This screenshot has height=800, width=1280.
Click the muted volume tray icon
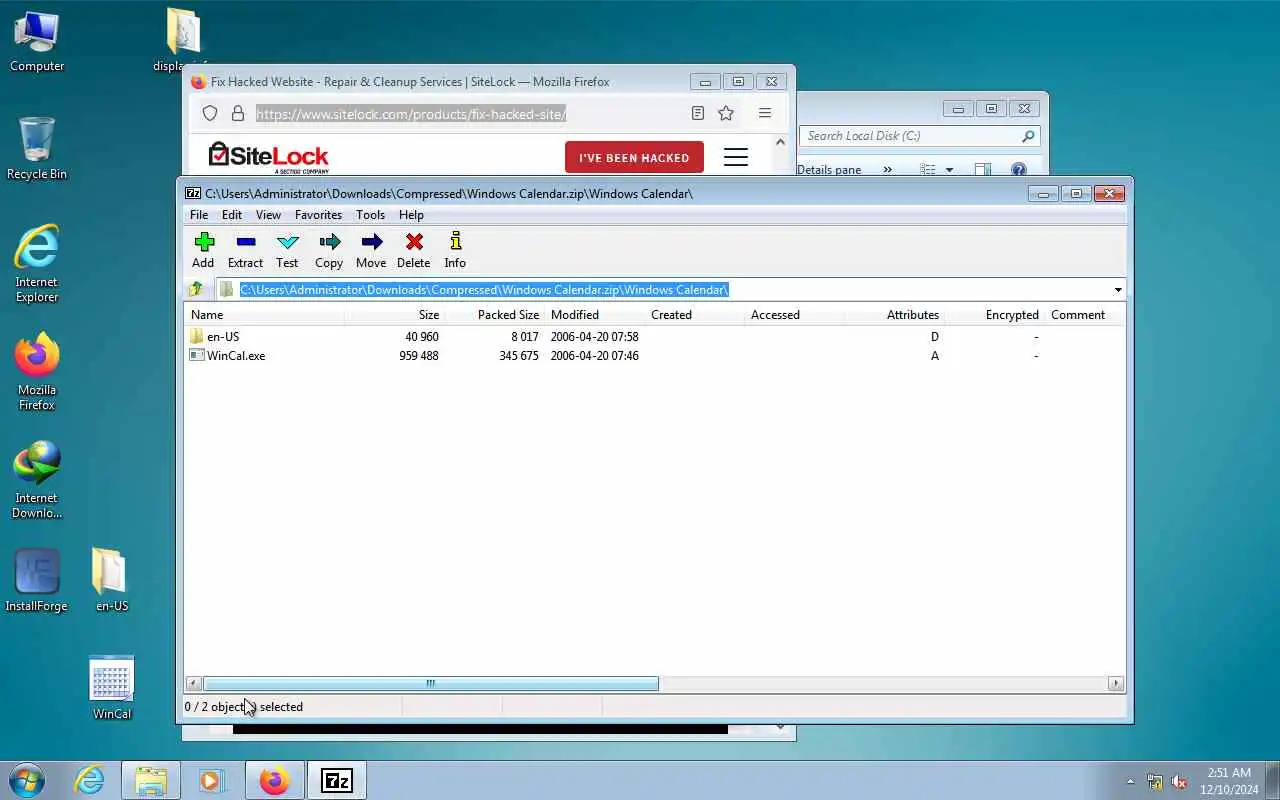click(1179, 781)
